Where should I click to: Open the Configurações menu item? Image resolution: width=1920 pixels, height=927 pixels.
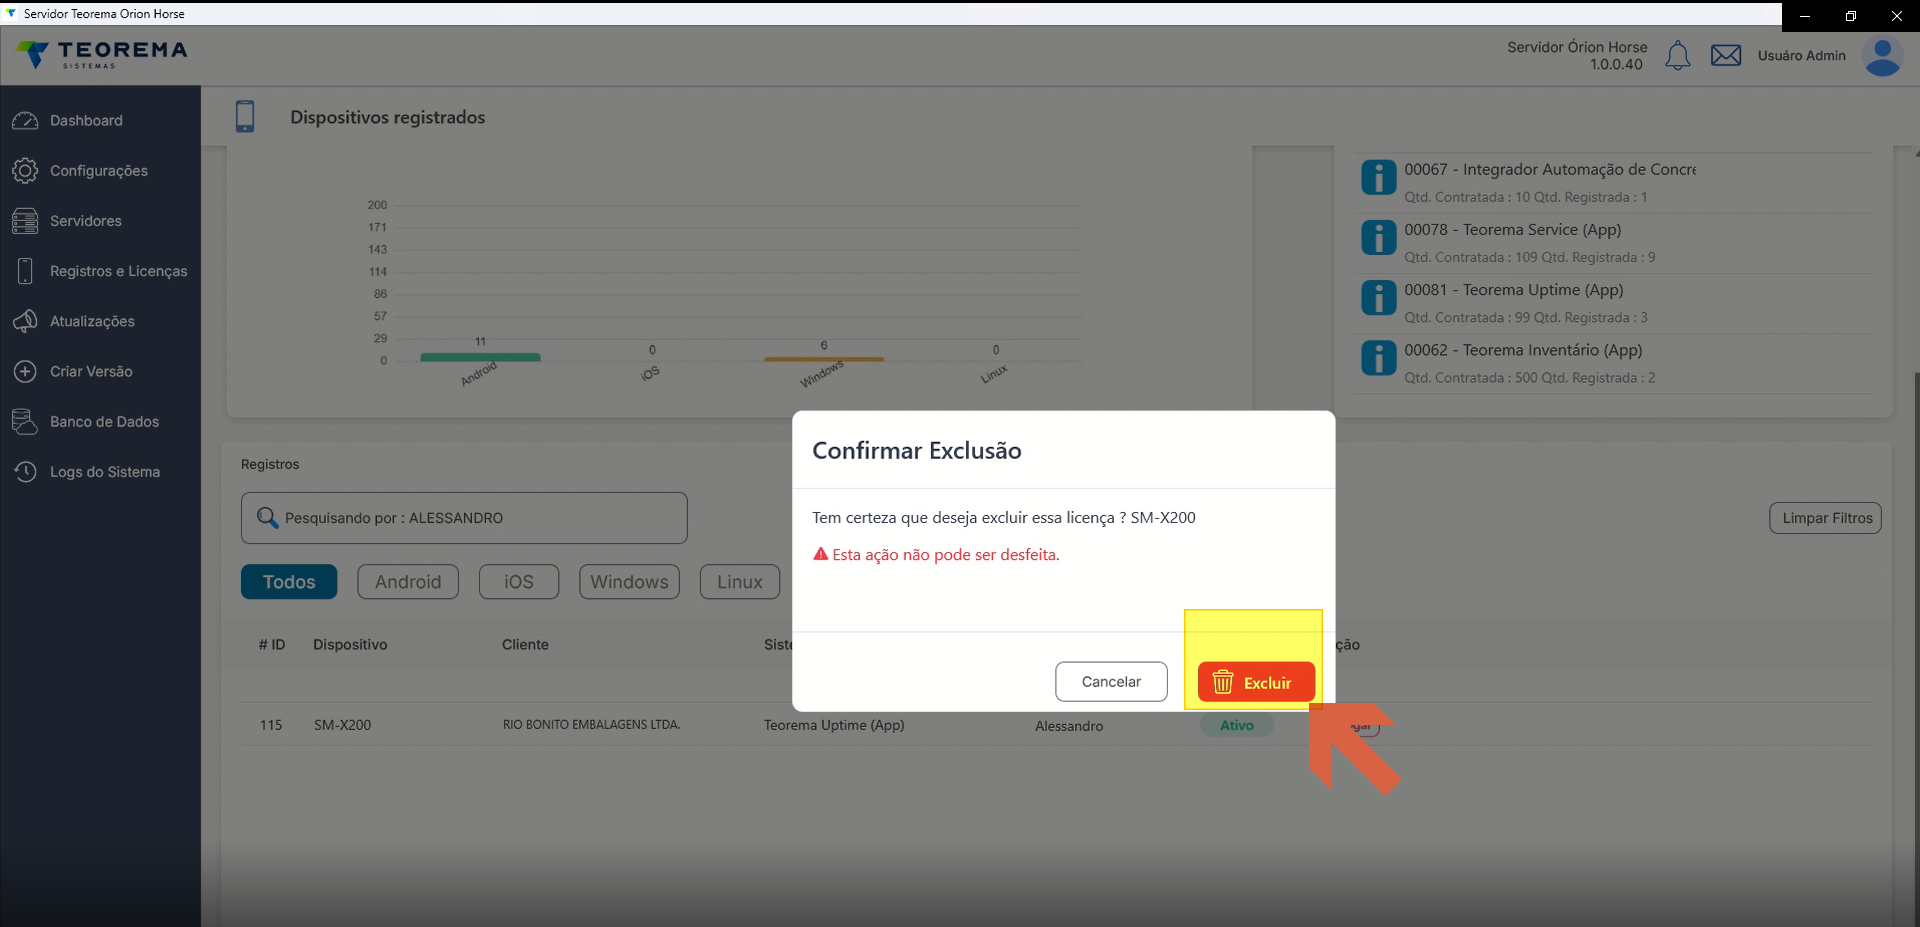(x=100, y=171)
